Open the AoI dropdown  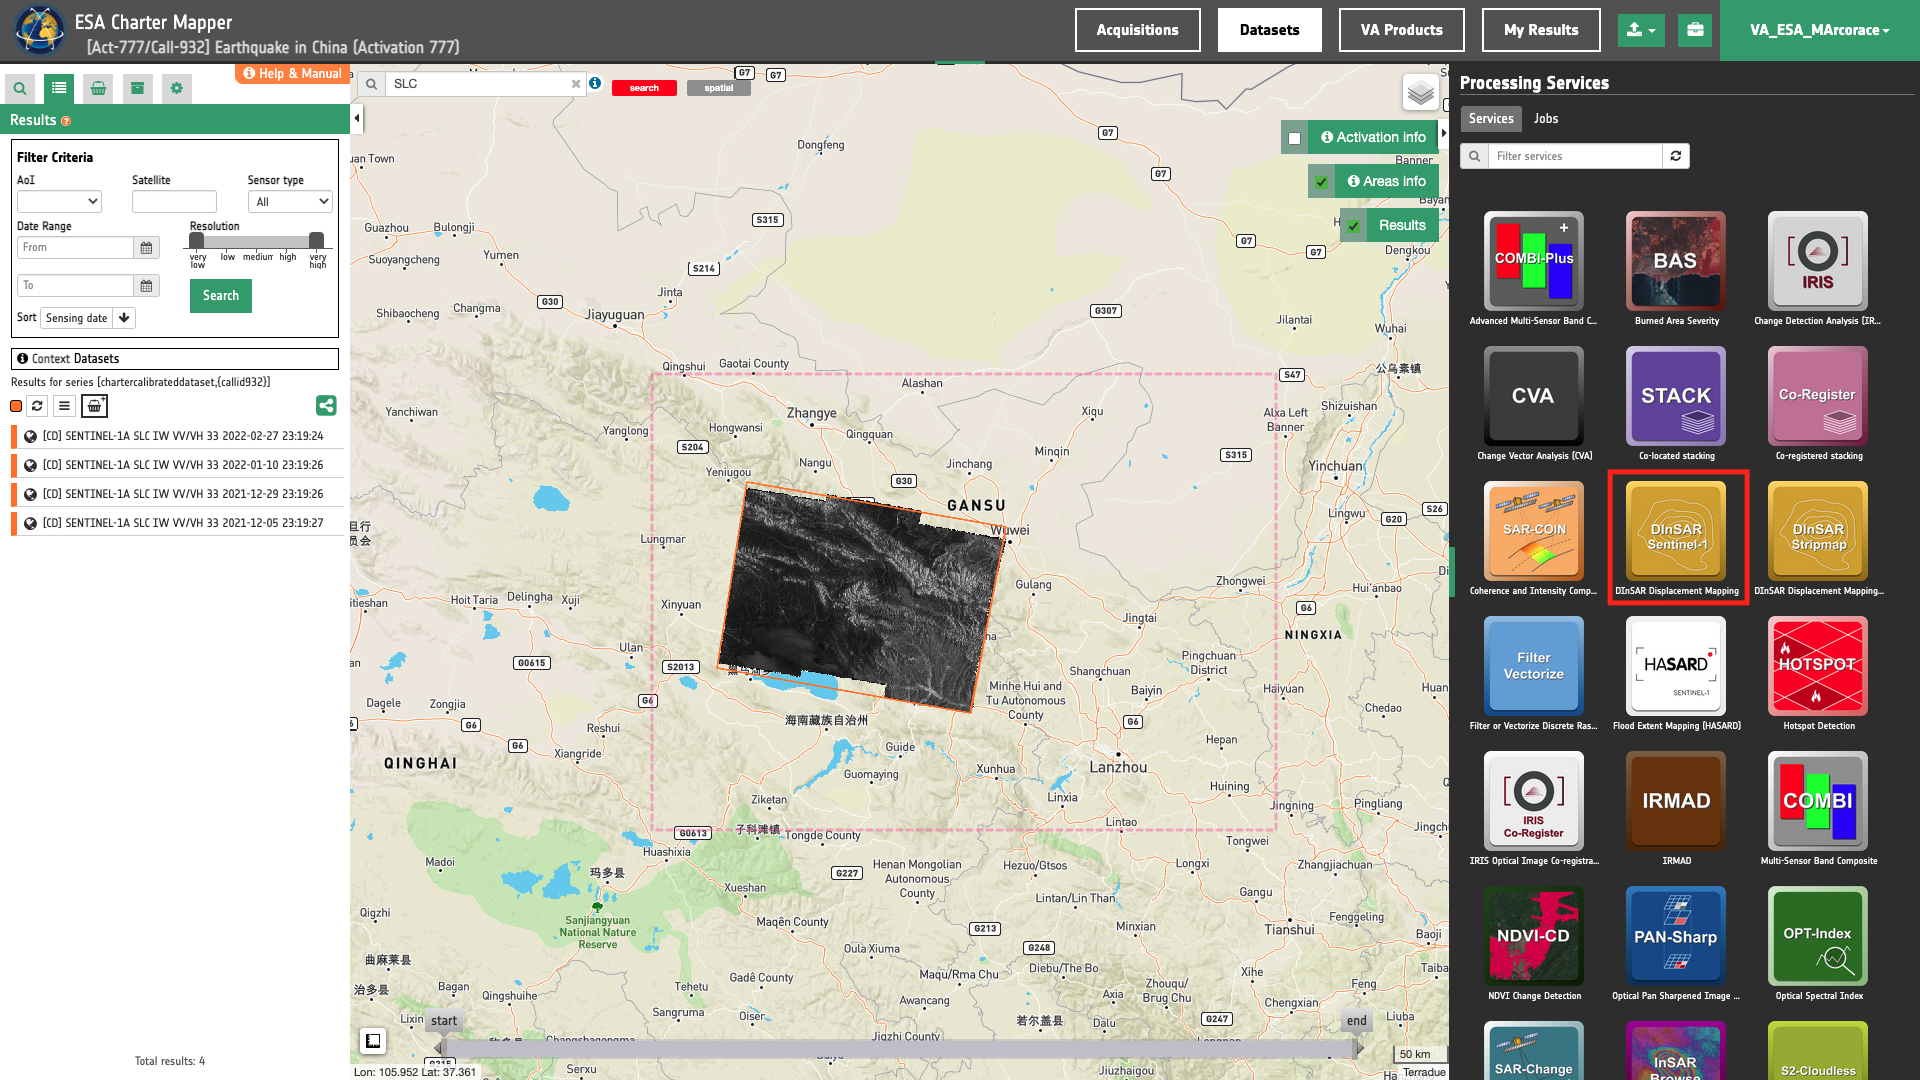point(59,202)
